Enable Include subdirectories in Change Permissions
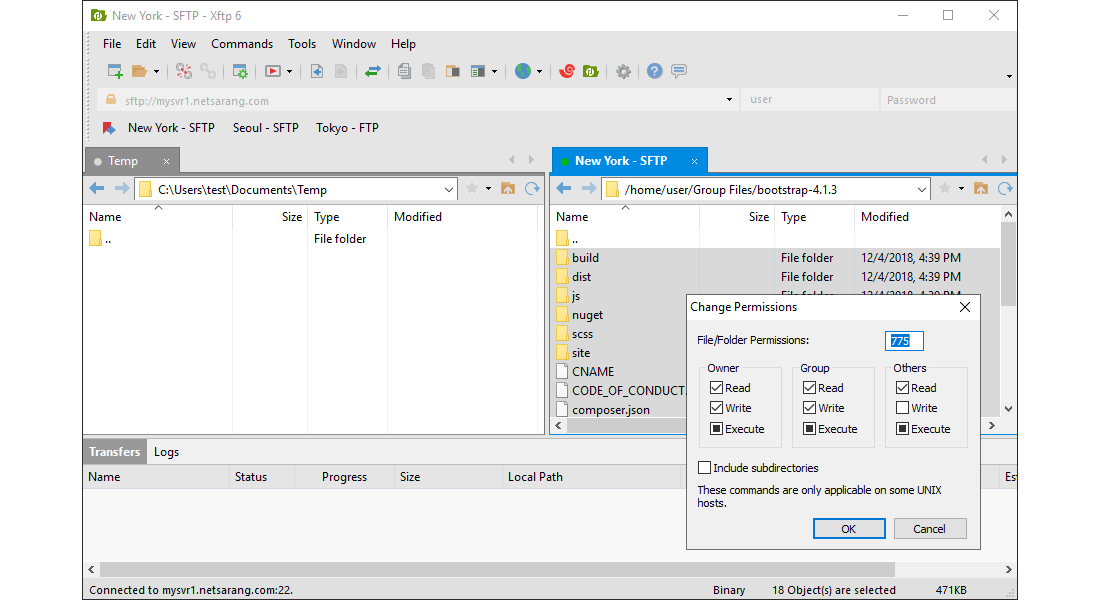 (x=705, y=467)
